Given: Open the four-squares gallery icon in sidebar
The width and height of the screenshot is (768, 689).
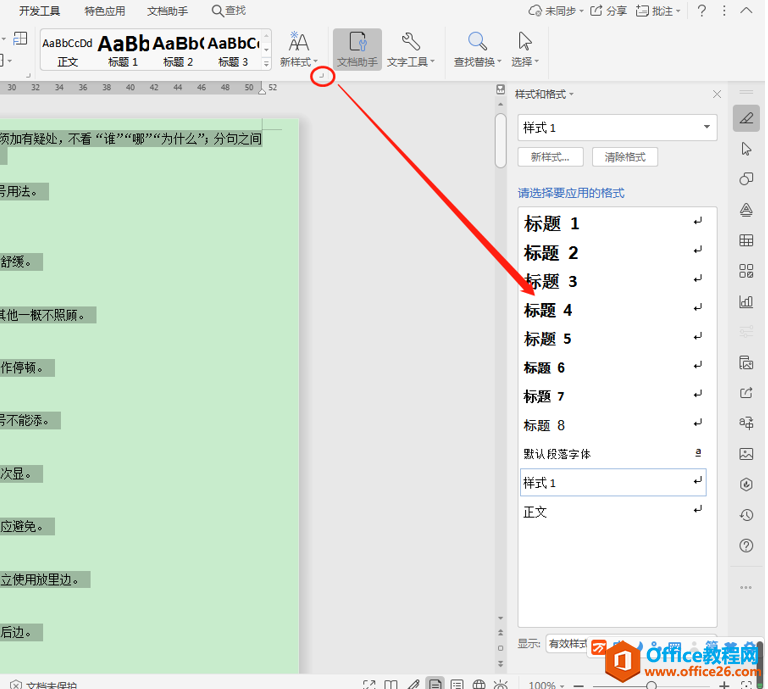Looking at the screenshot, I should [746, 271].
